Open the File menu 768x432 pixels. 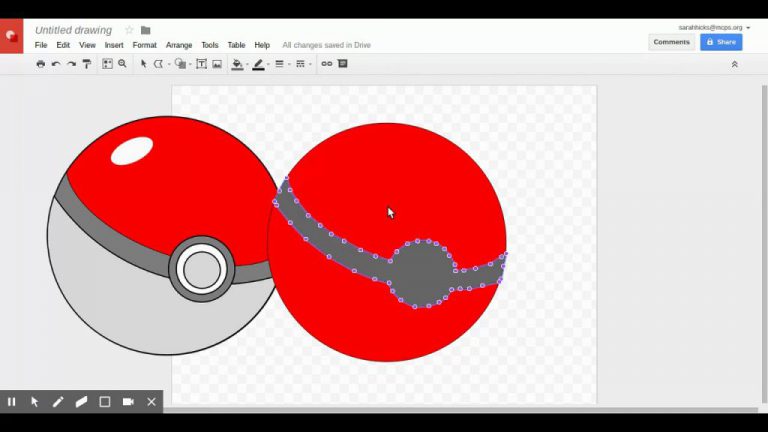41,45
